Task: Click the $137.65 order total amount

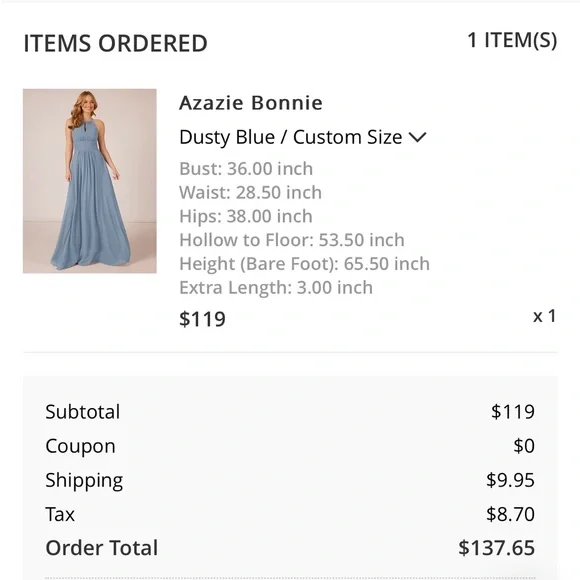Action: tap(496, 548)
